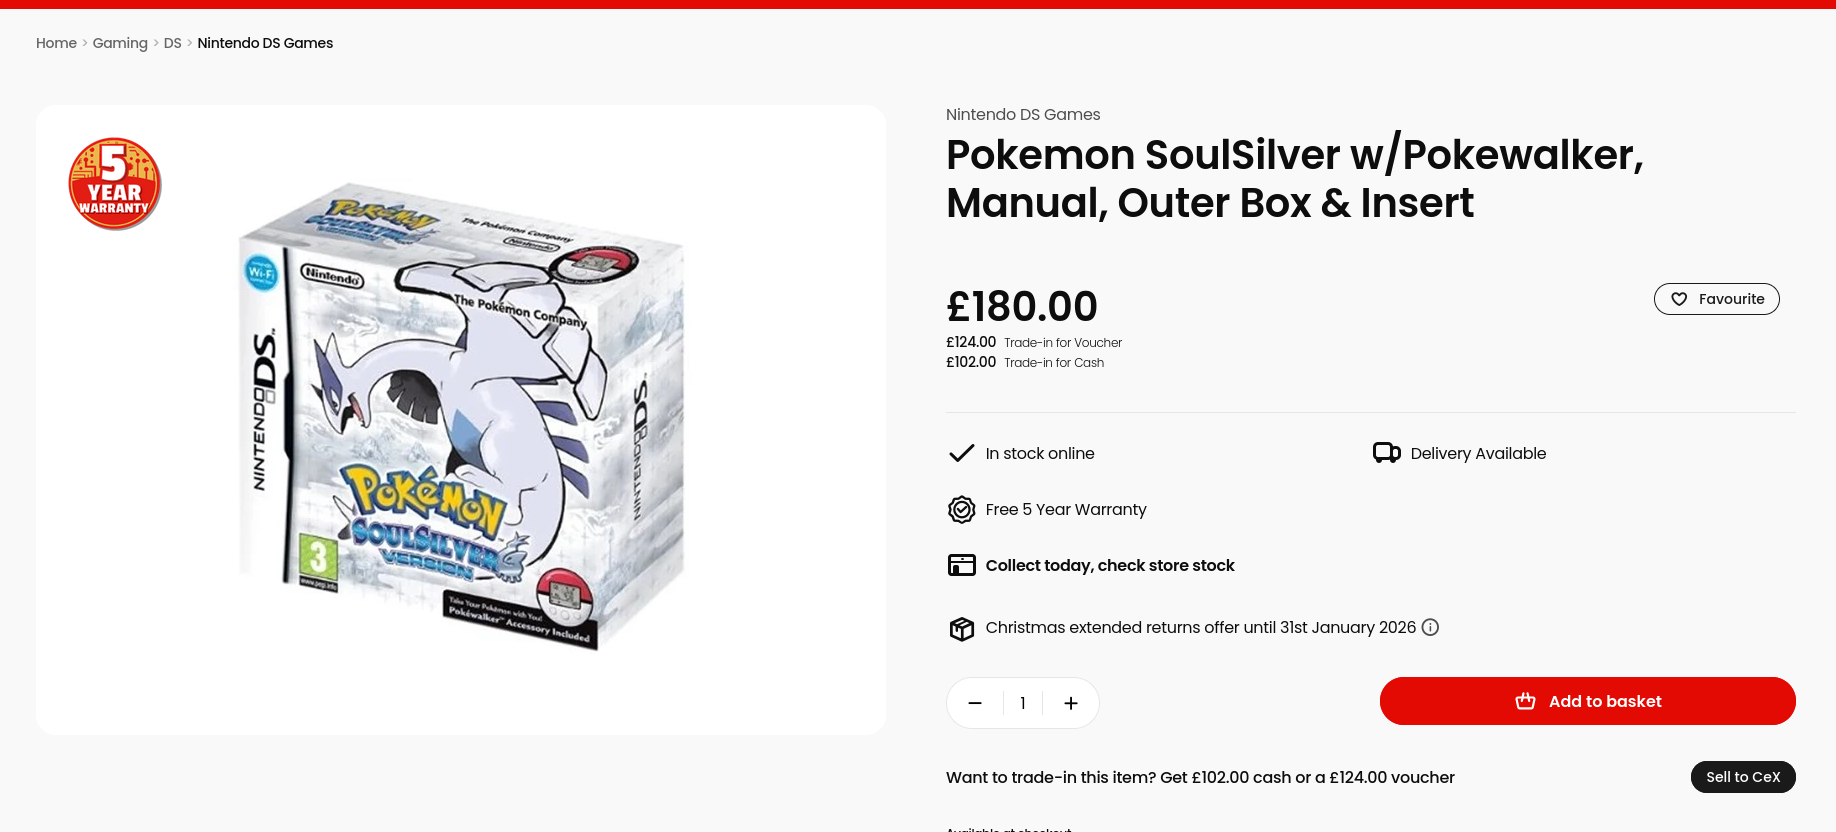
Task: Go to Home breadcrumb link
Action: point(56,43)
